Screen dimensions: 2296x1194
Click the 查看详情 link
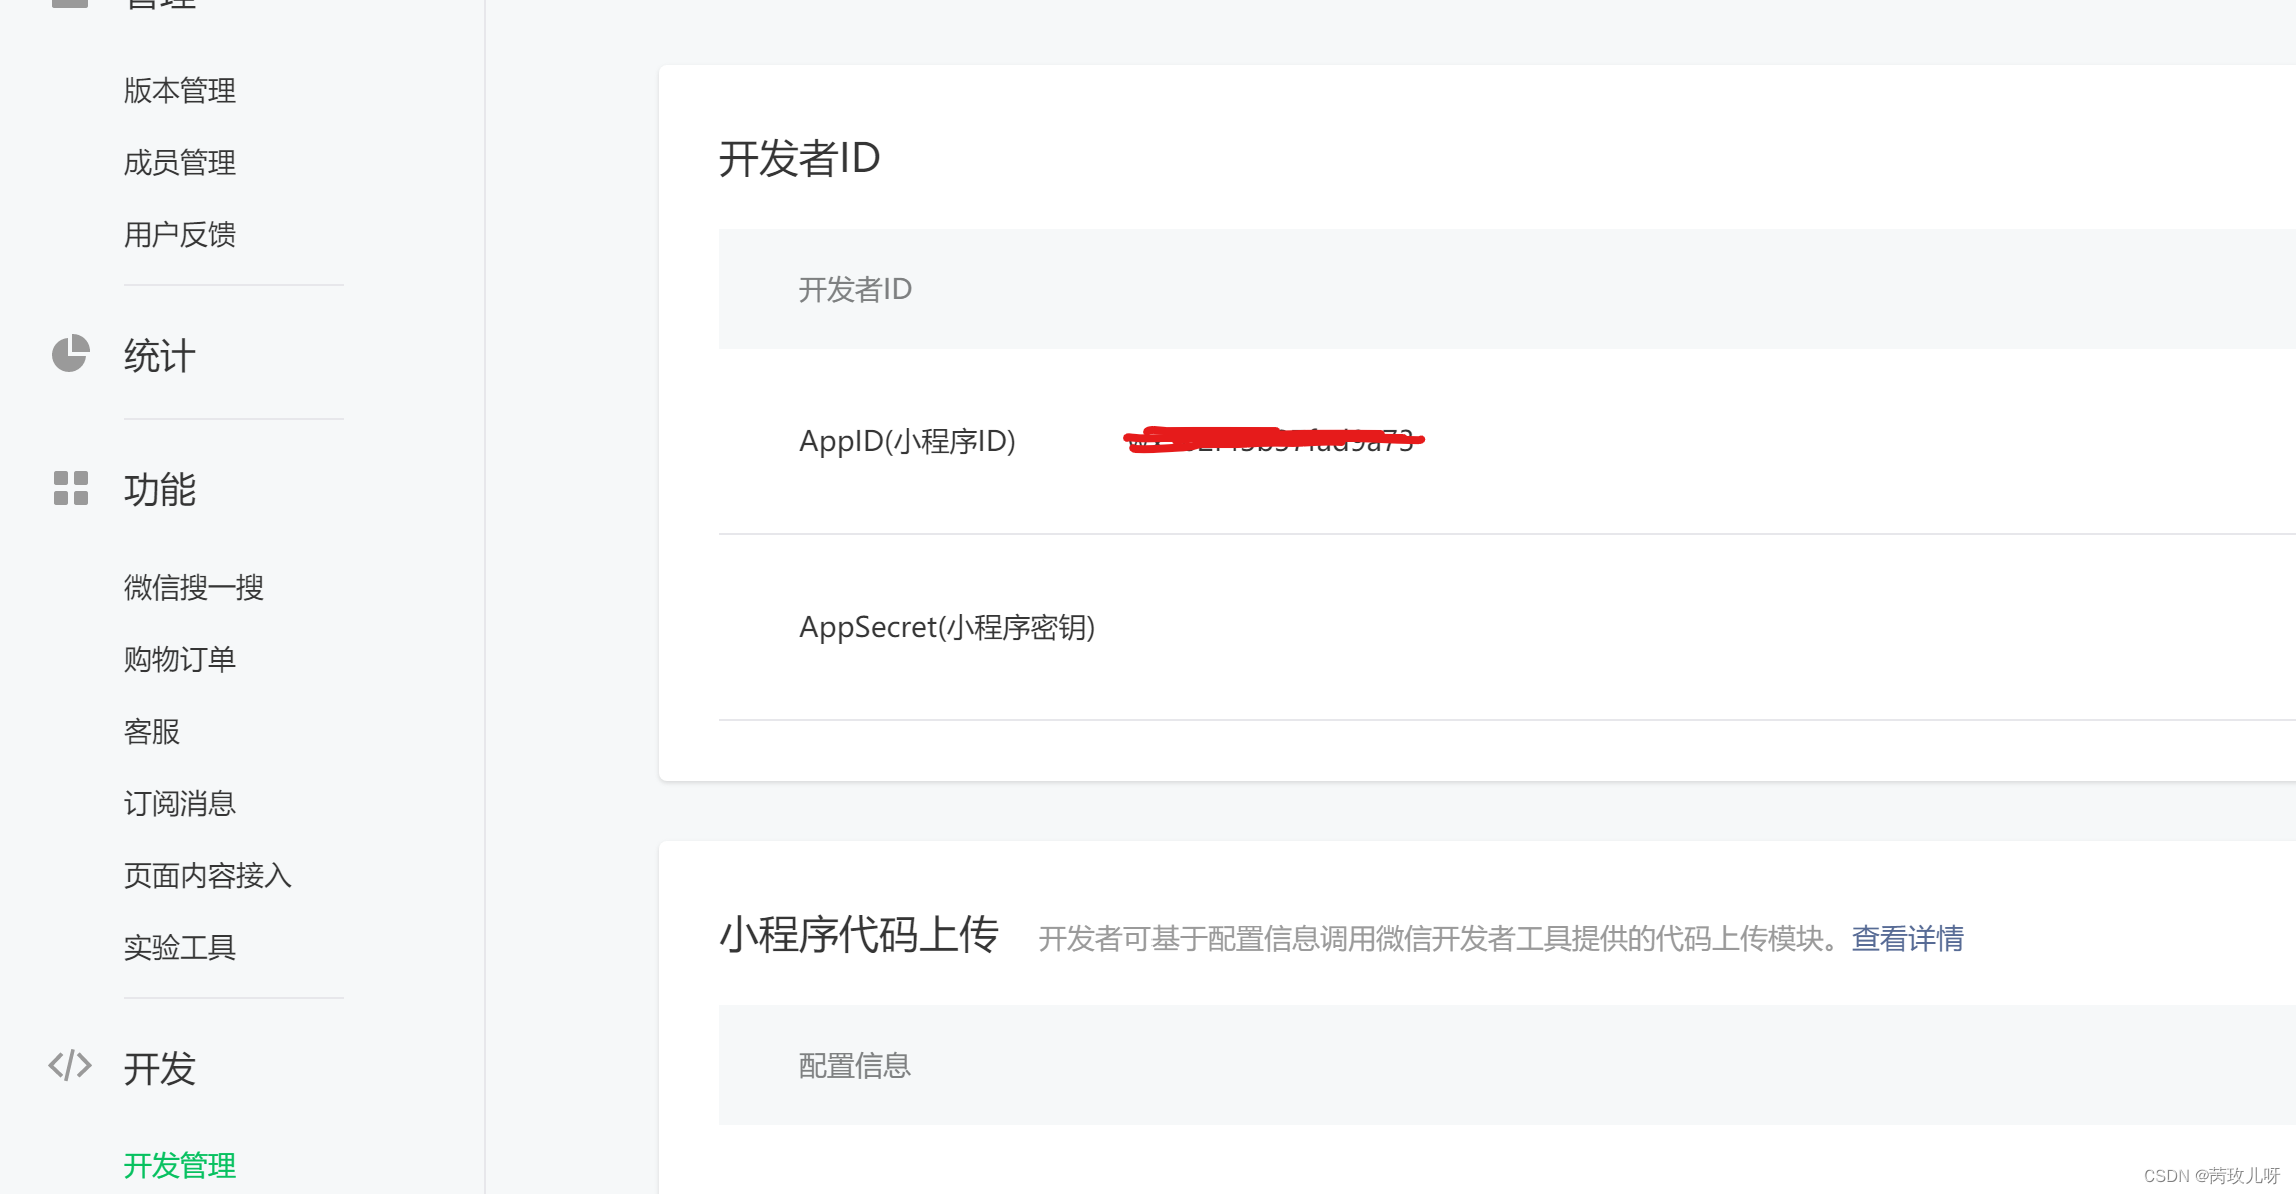pos(1908,939)
